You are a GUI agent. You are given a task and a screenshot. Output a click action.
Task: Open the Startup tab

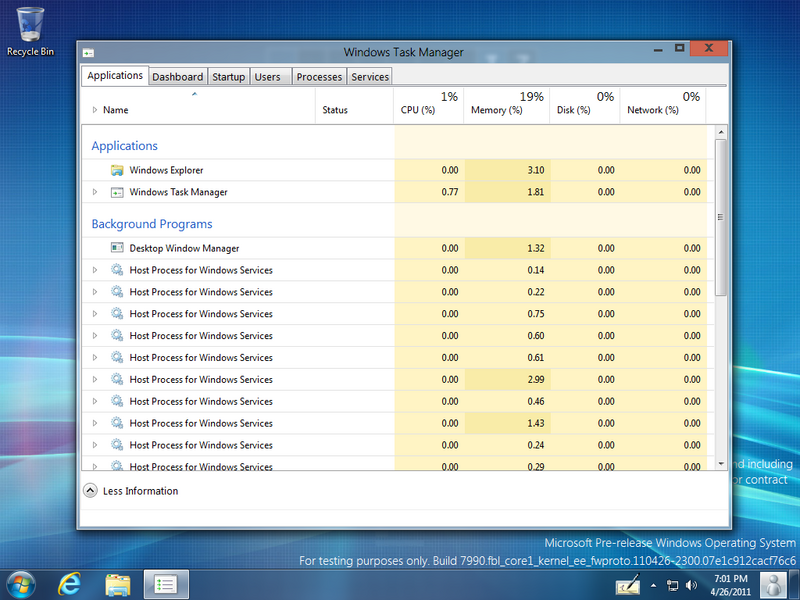pos(228,76)
